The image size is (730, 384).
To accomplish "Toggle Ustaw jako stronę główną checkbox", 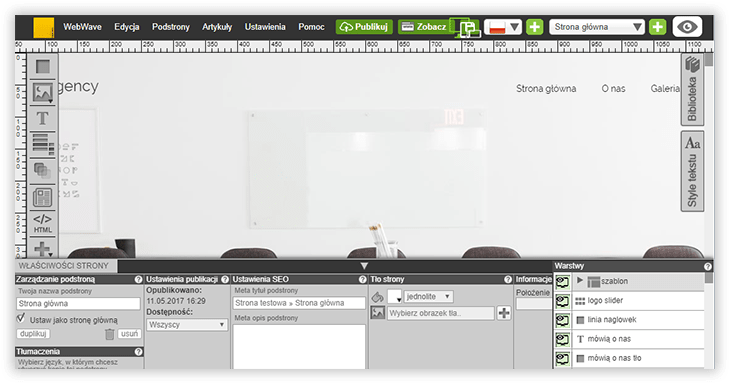I will (x=20, y=319).
